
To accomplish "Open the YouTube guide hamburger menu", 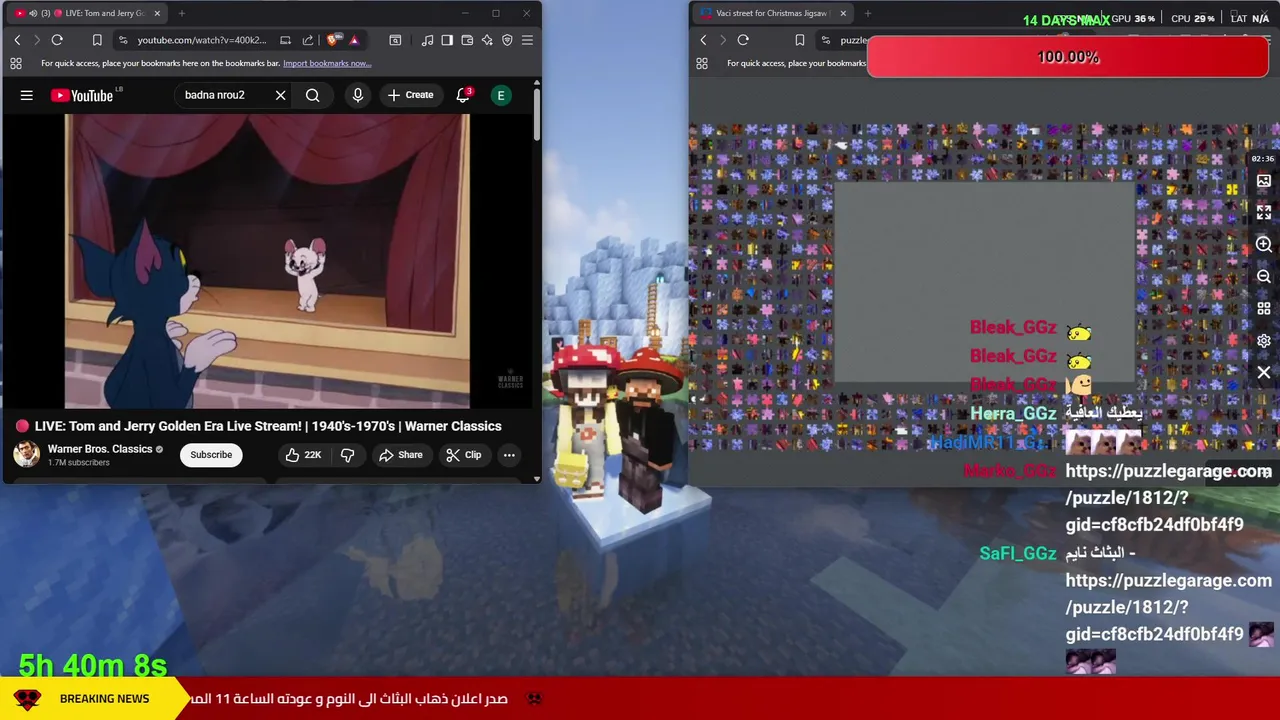I will point(27,95).
